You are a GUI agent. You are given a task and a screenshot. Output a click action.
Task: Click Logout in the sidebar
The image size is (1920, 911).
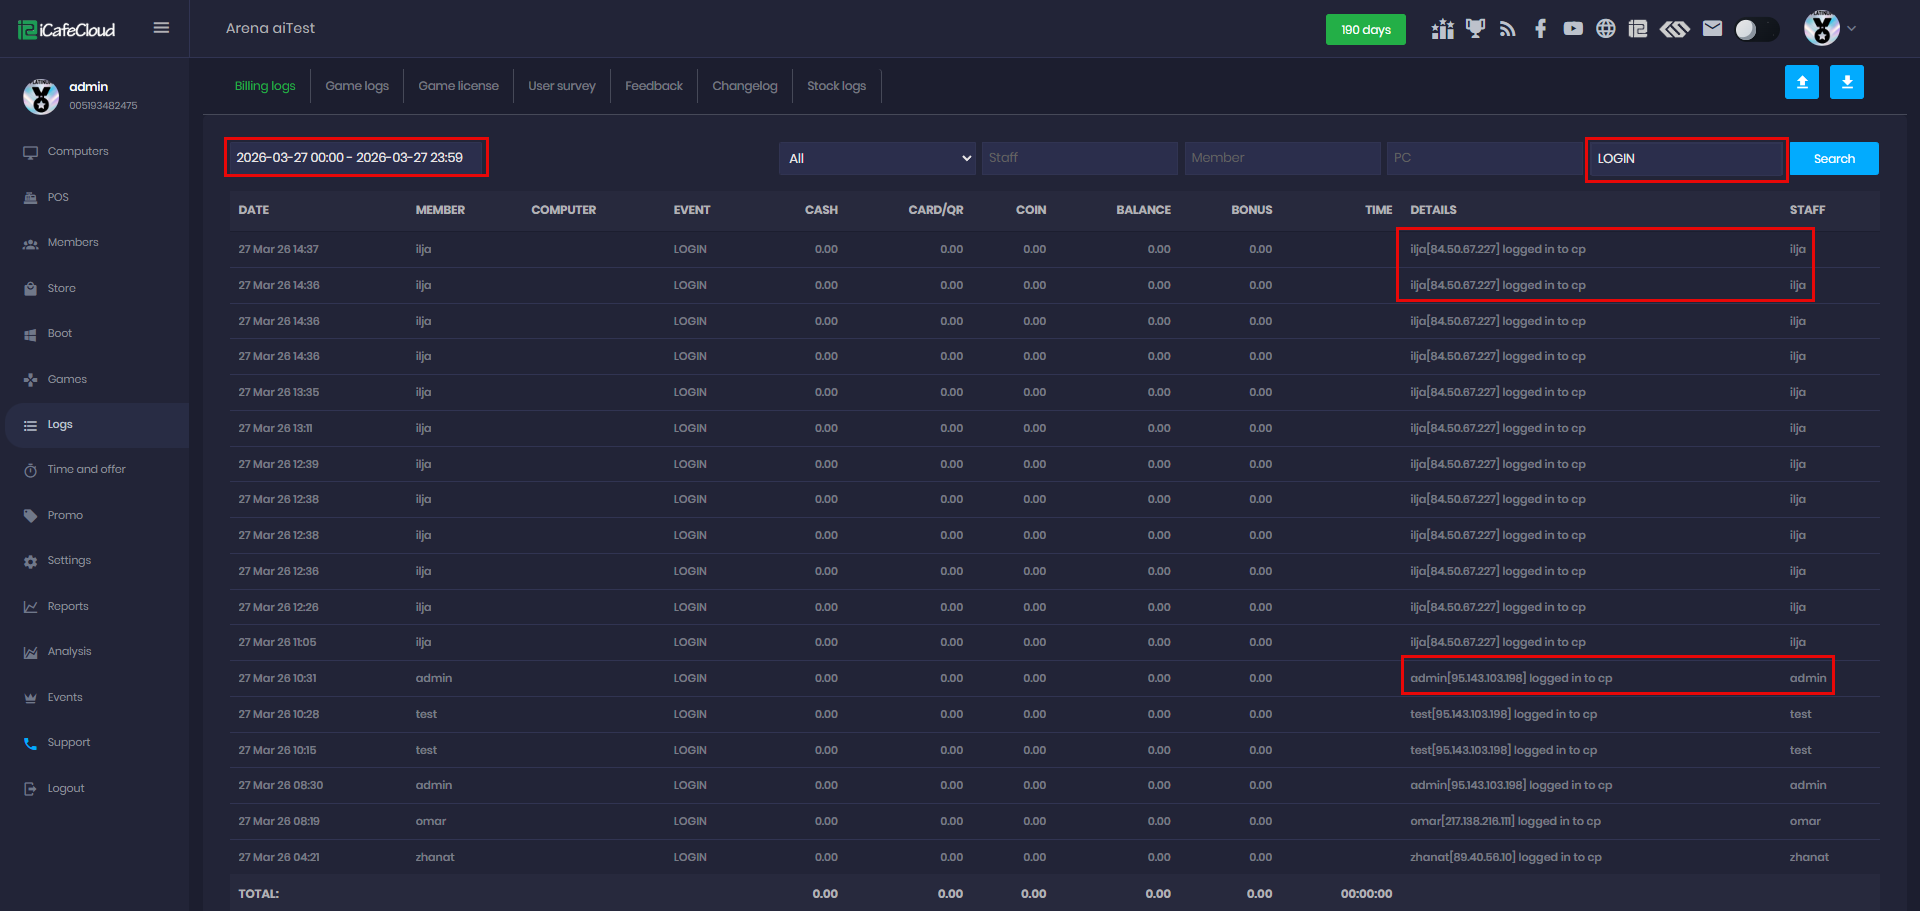coord(66,788)
